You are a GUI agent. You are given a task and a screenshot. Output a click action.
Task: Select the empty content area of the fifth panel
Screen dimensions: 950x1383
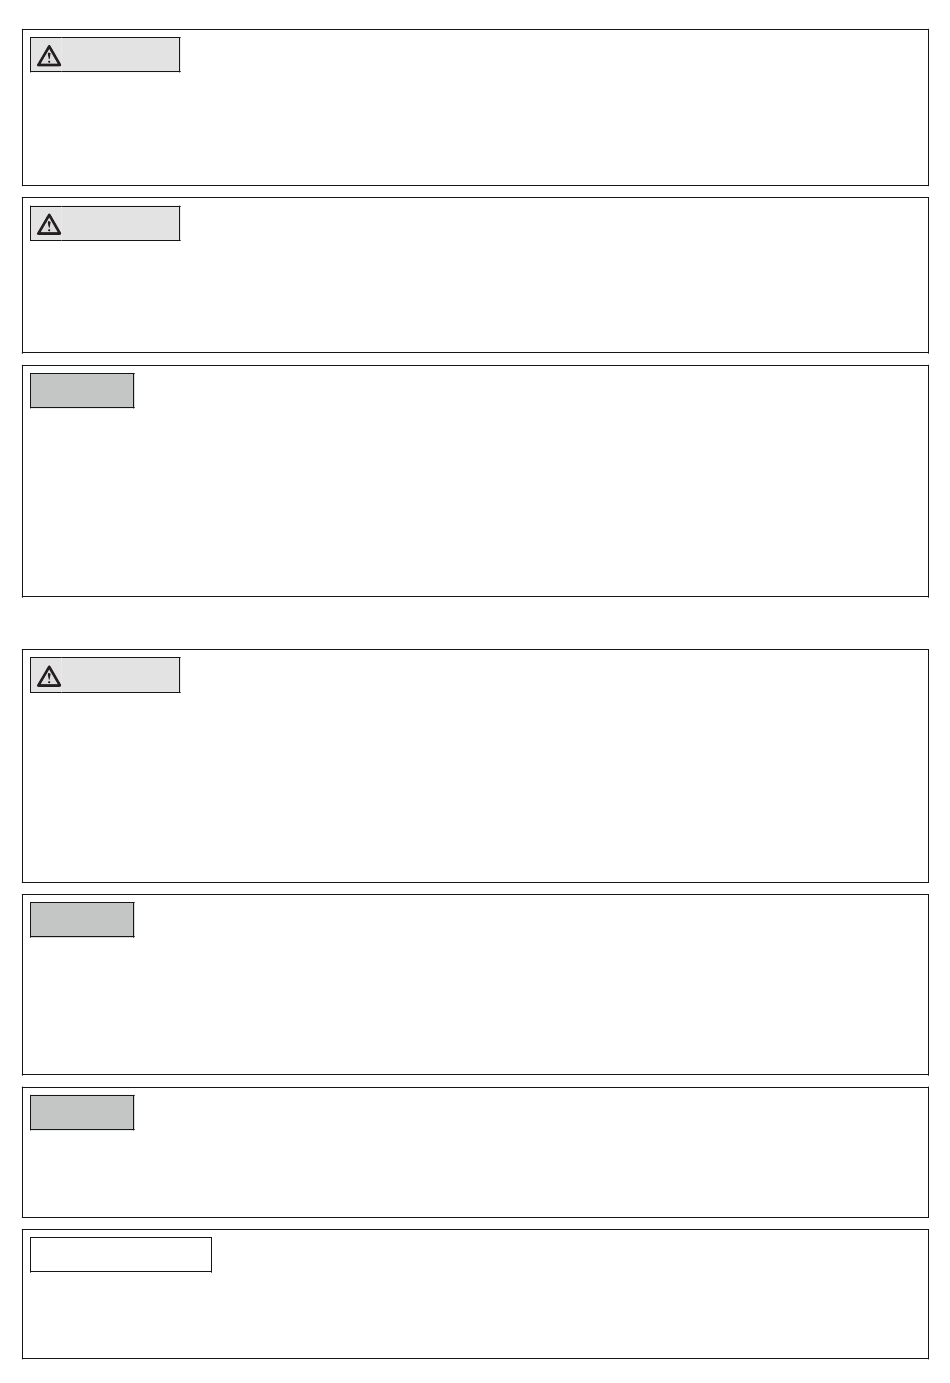475,1003
